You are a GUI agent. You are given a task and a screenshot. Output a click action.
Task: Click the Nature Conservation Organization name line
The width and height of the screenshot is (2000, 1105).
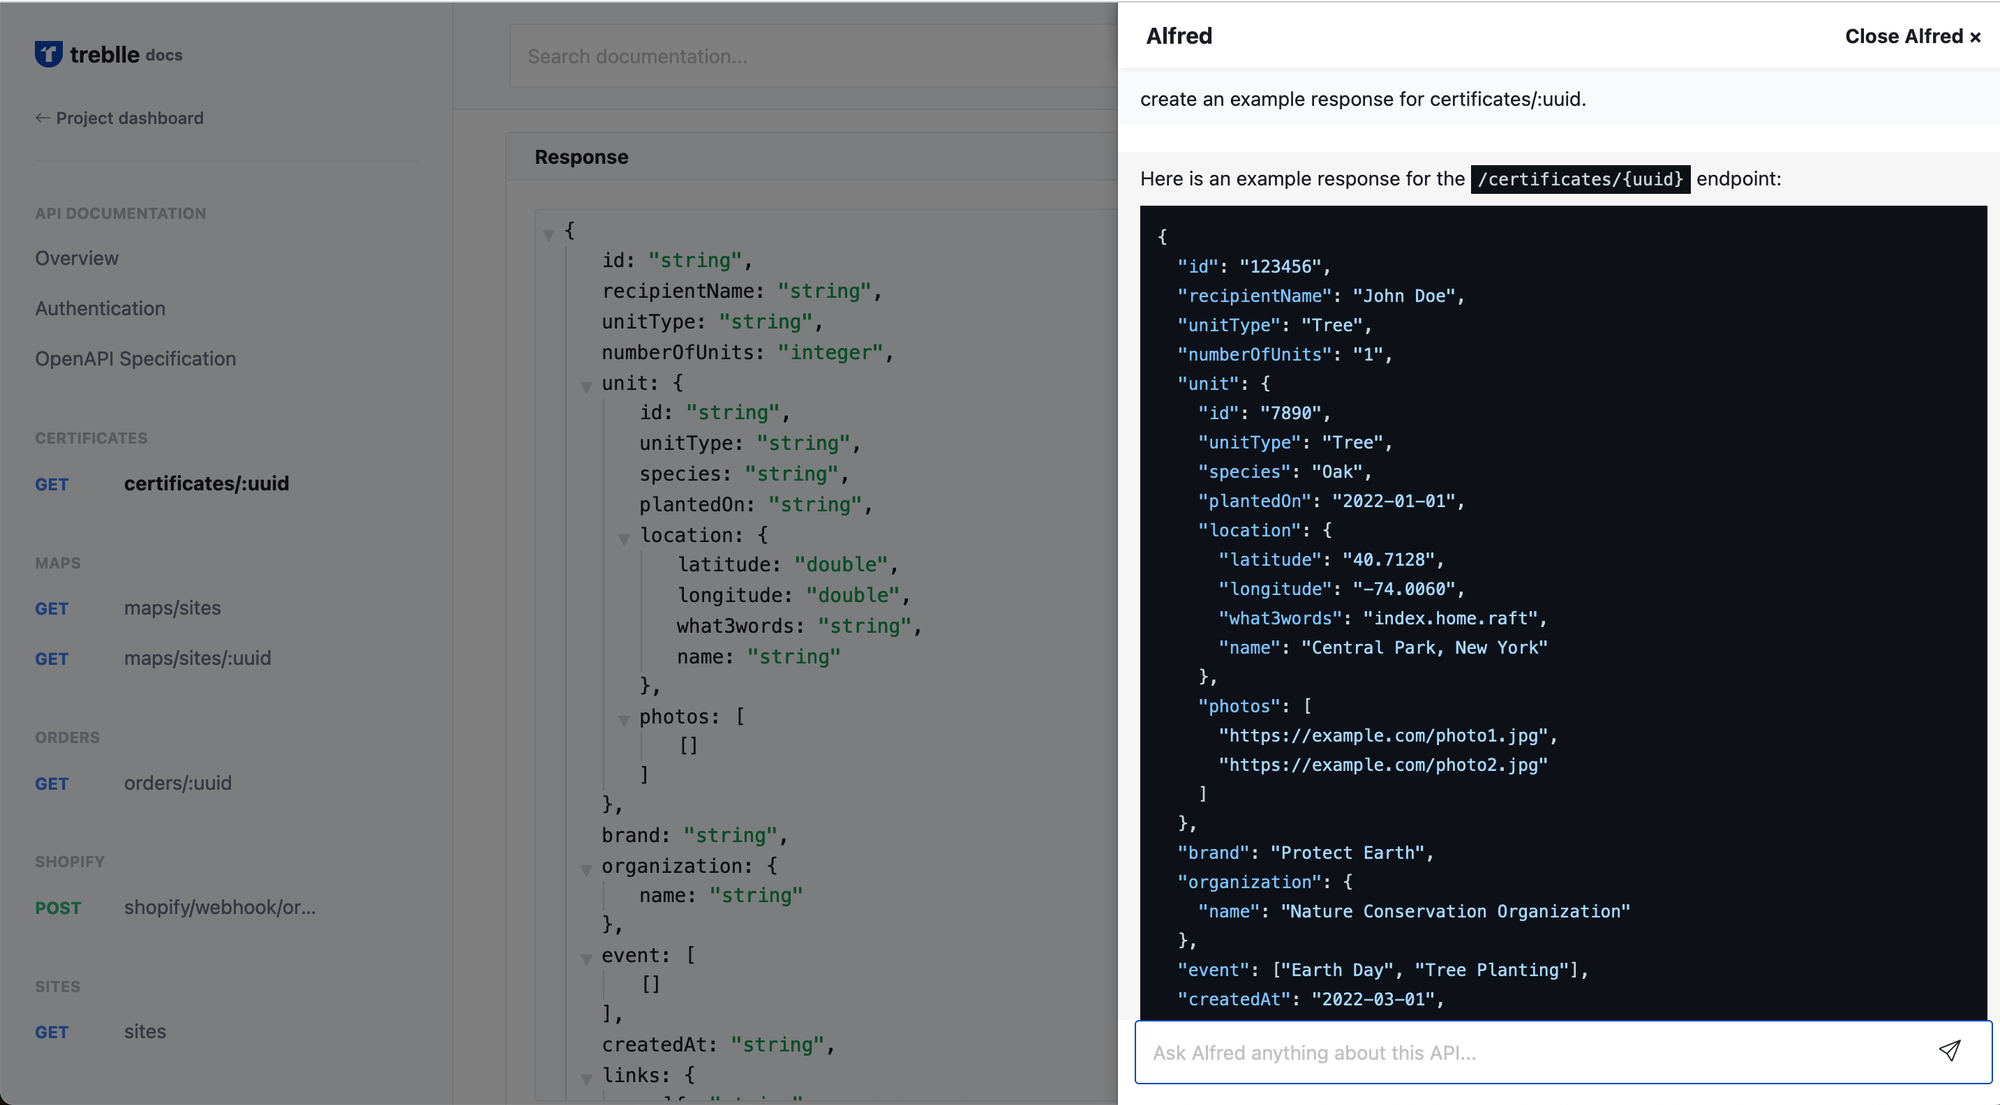1414,912
